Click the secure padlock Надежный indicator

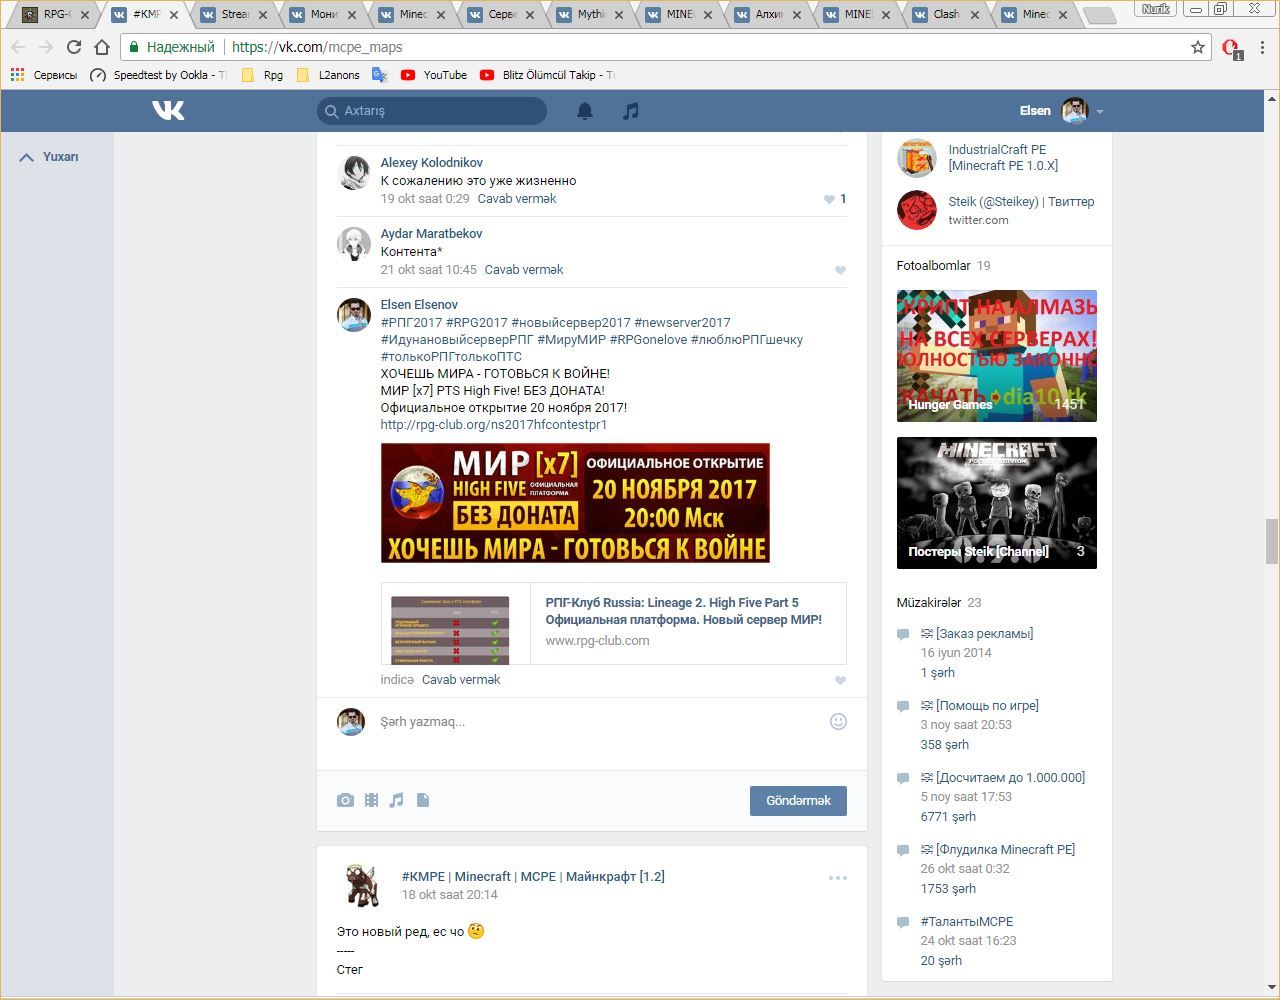(171, 47)
